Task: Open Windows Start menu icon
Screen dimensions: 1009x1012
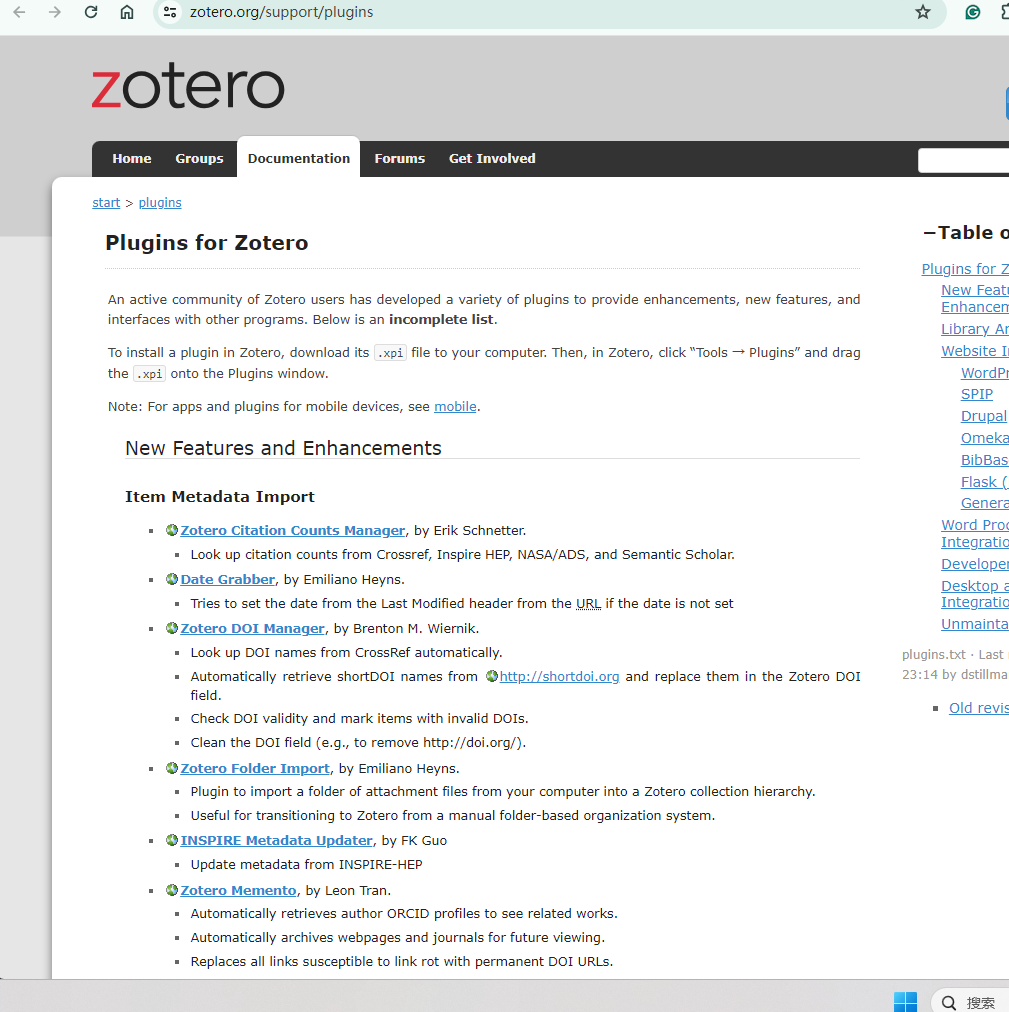Action: click(905, 1002)
